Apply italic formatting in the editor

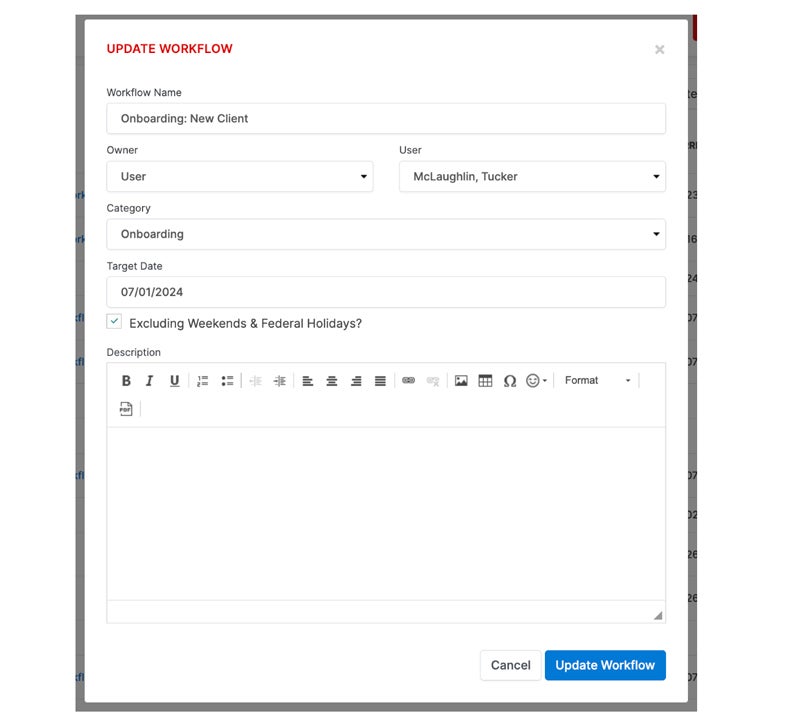(150, 381)
